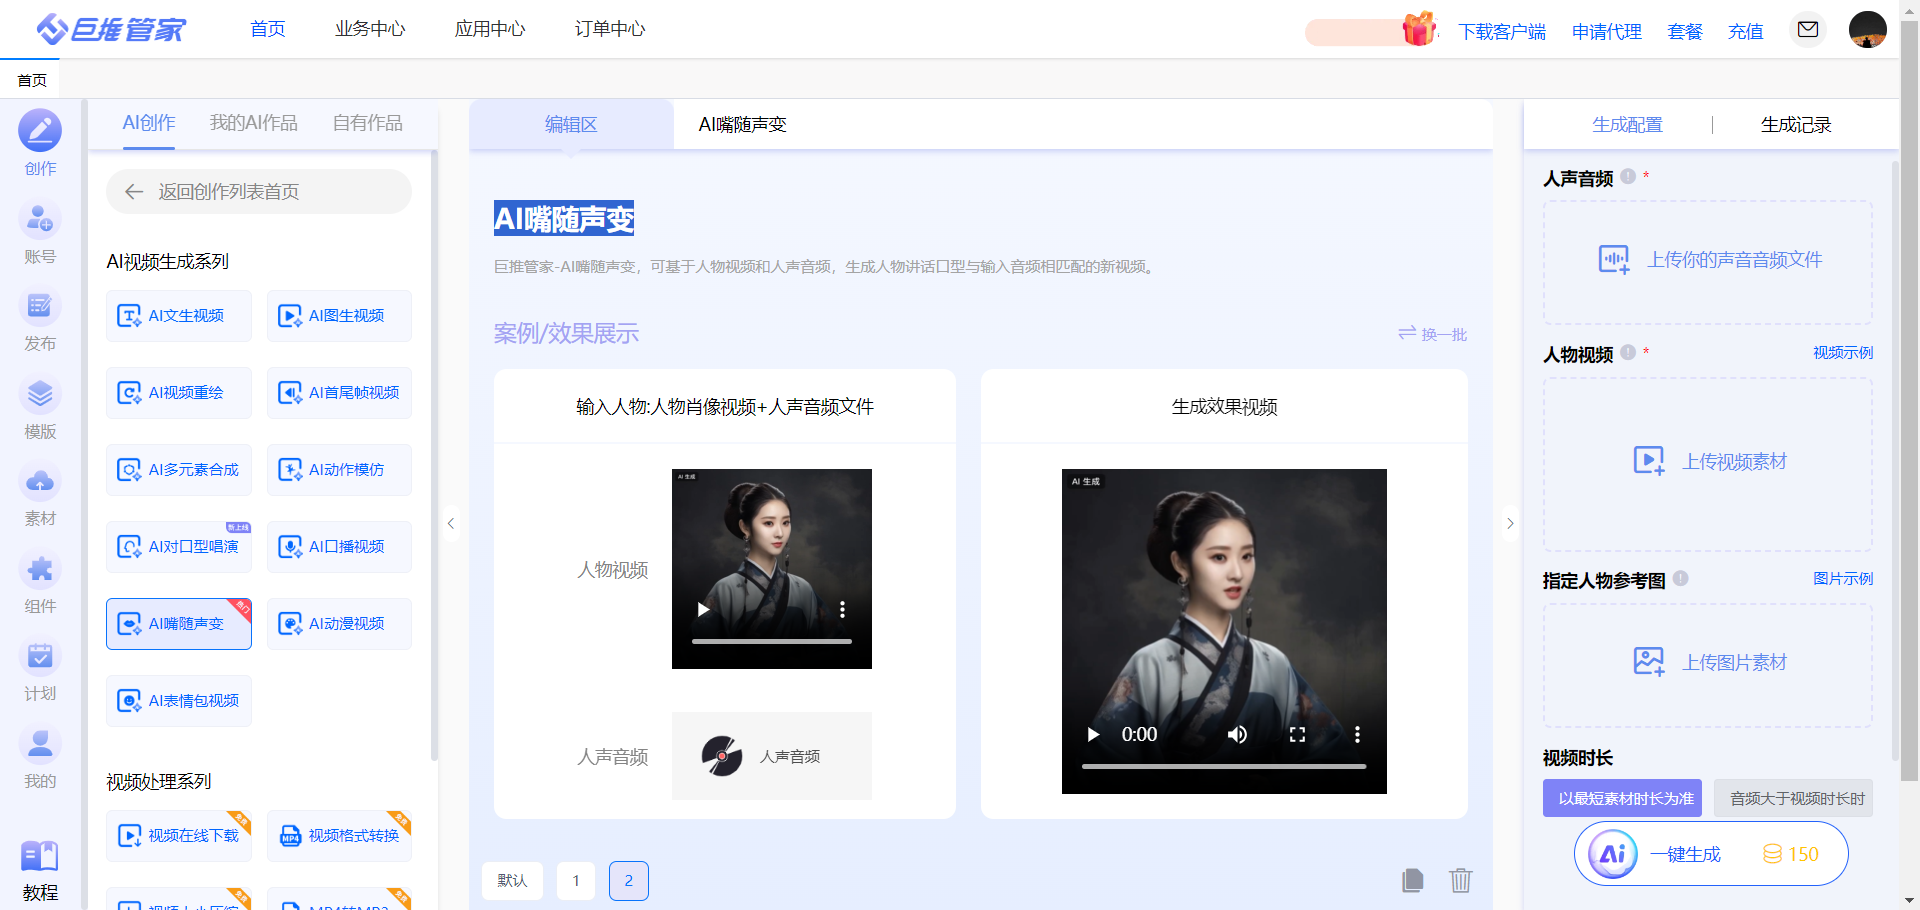Mute the generated effect video
The image size is (1920, 910).
tap(1237, 734)
